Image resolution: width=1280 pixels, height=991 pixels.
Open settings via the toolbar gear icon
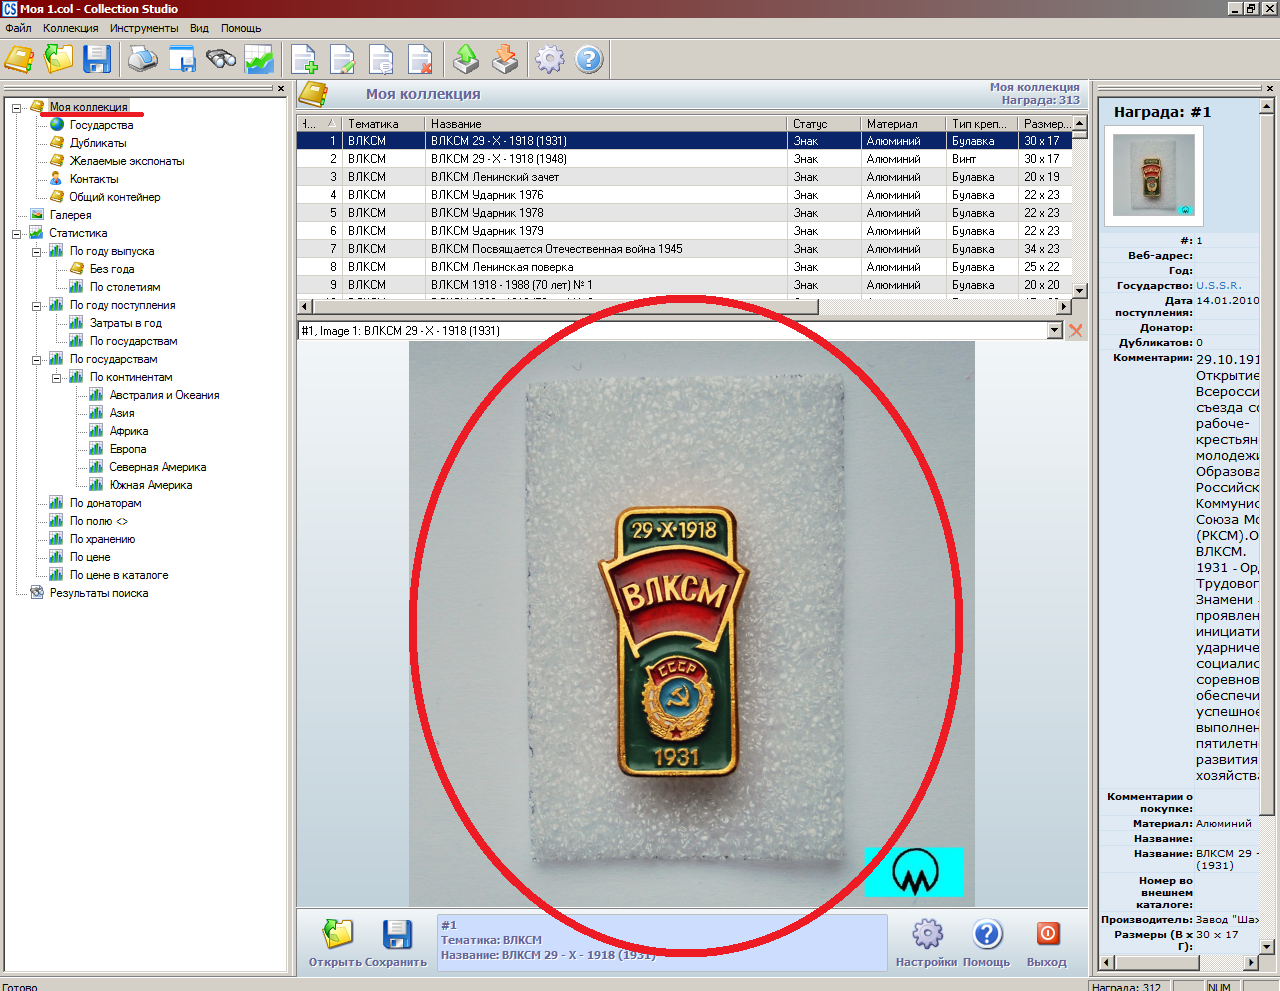pos(550,59)
